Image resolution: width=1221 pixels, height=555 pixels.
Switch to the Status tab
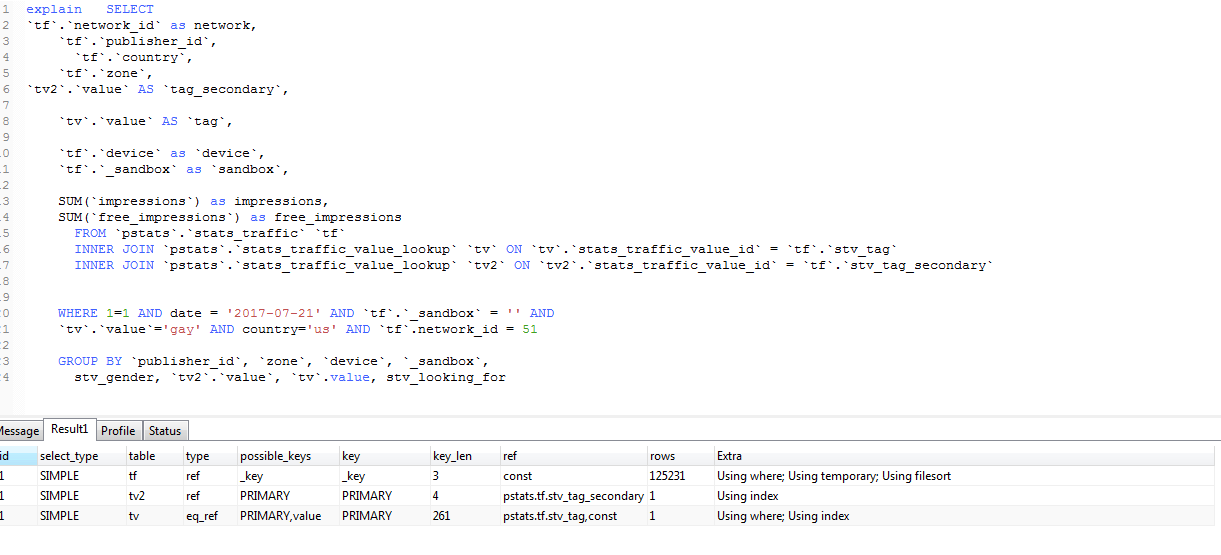[x=165, y=431]
